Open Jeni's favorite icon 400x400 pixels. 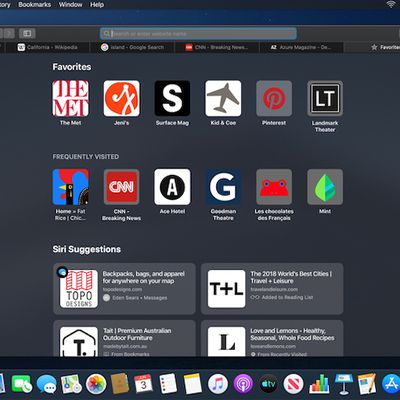[x=122, y=98]
